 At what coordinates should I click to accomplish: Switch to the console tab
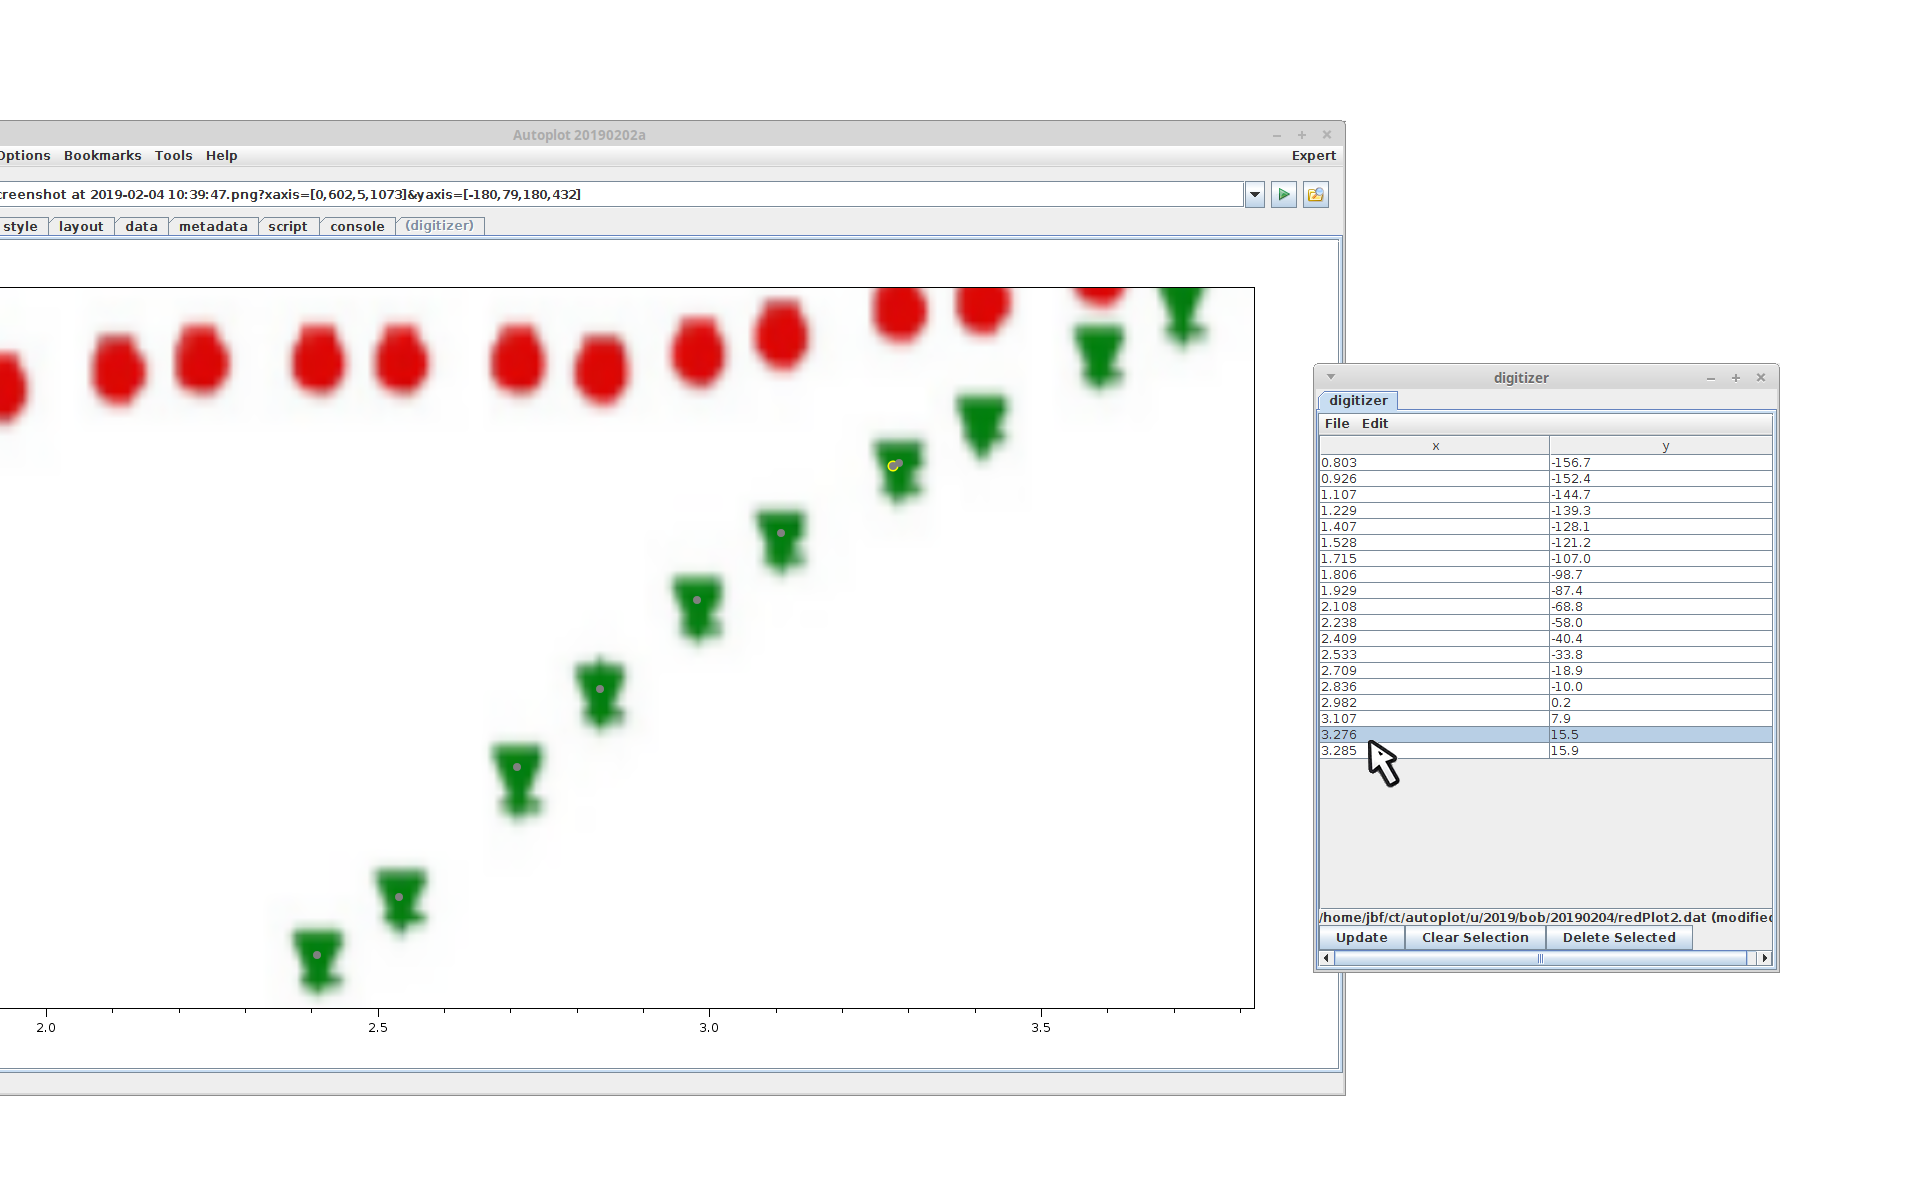357,227
